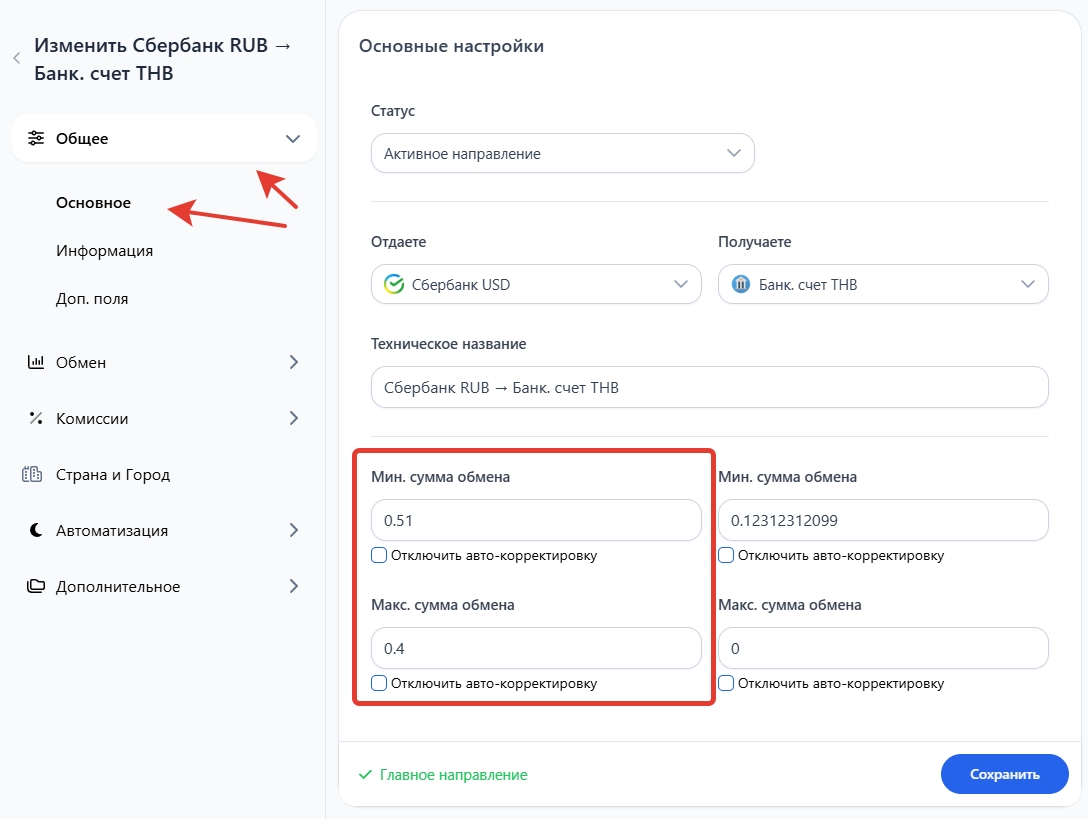Toggle auto-correction checkbox under left Мин. сумма
The image size is (1088, 819).
[x=379, y=555]
